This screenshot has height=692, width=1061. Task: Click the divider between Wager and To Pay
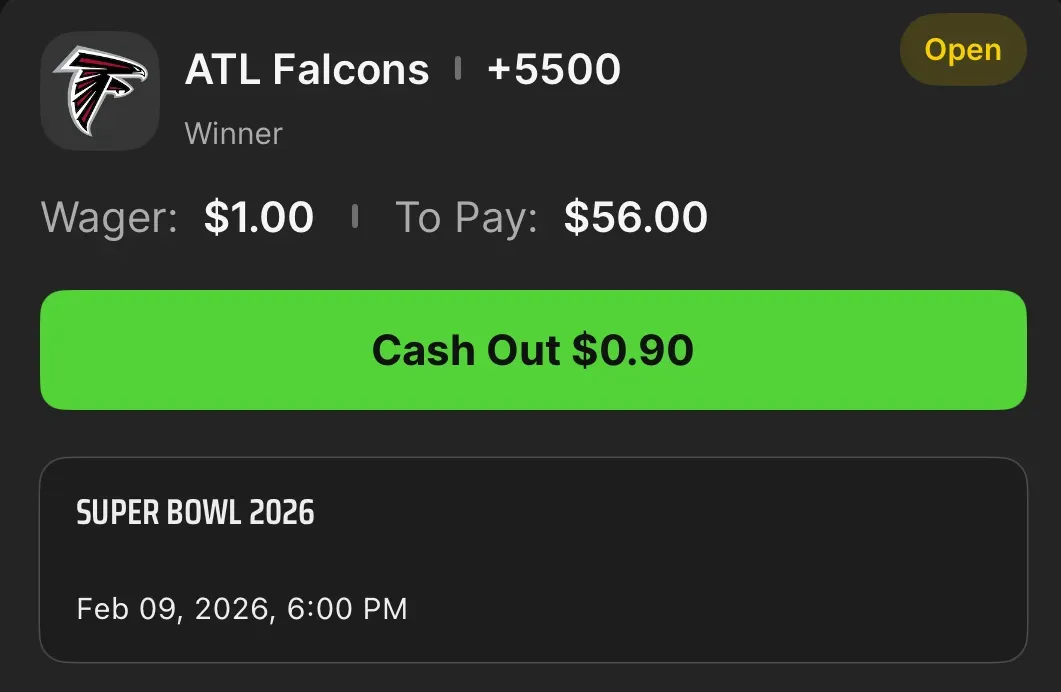[x=355, y=216]
